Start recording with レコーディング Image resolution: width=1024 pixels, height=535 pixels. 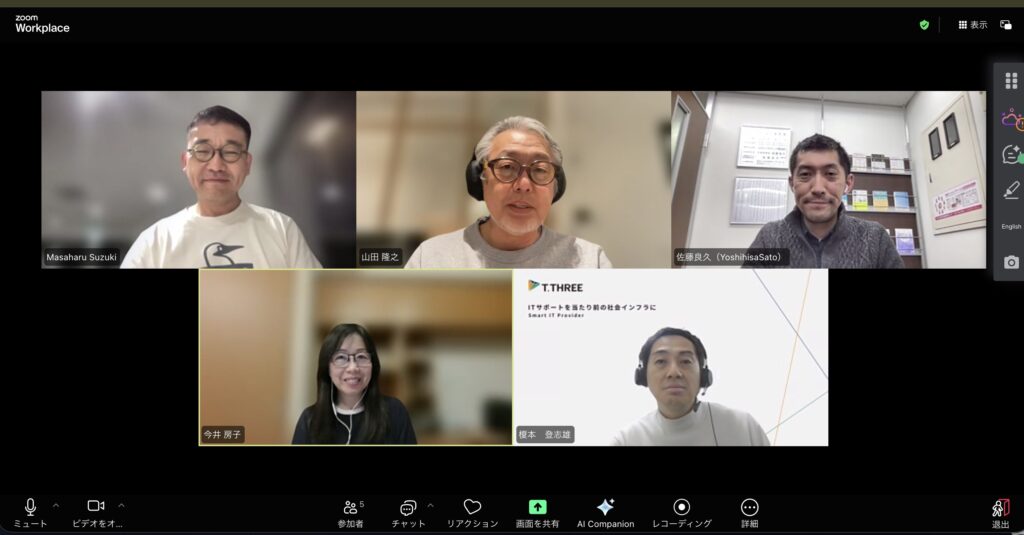point(681,508)
